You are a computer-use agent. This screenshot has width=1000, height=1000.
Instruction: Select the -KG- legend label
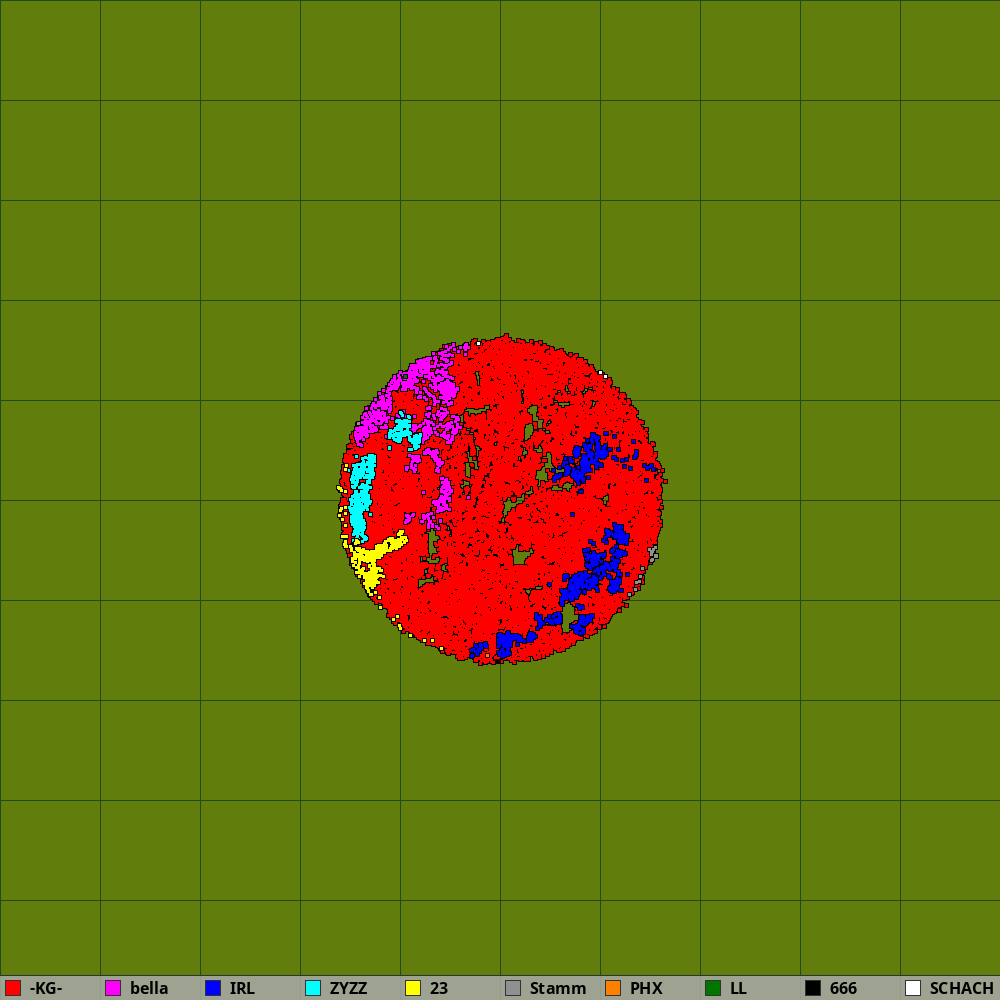pos(46,988)
